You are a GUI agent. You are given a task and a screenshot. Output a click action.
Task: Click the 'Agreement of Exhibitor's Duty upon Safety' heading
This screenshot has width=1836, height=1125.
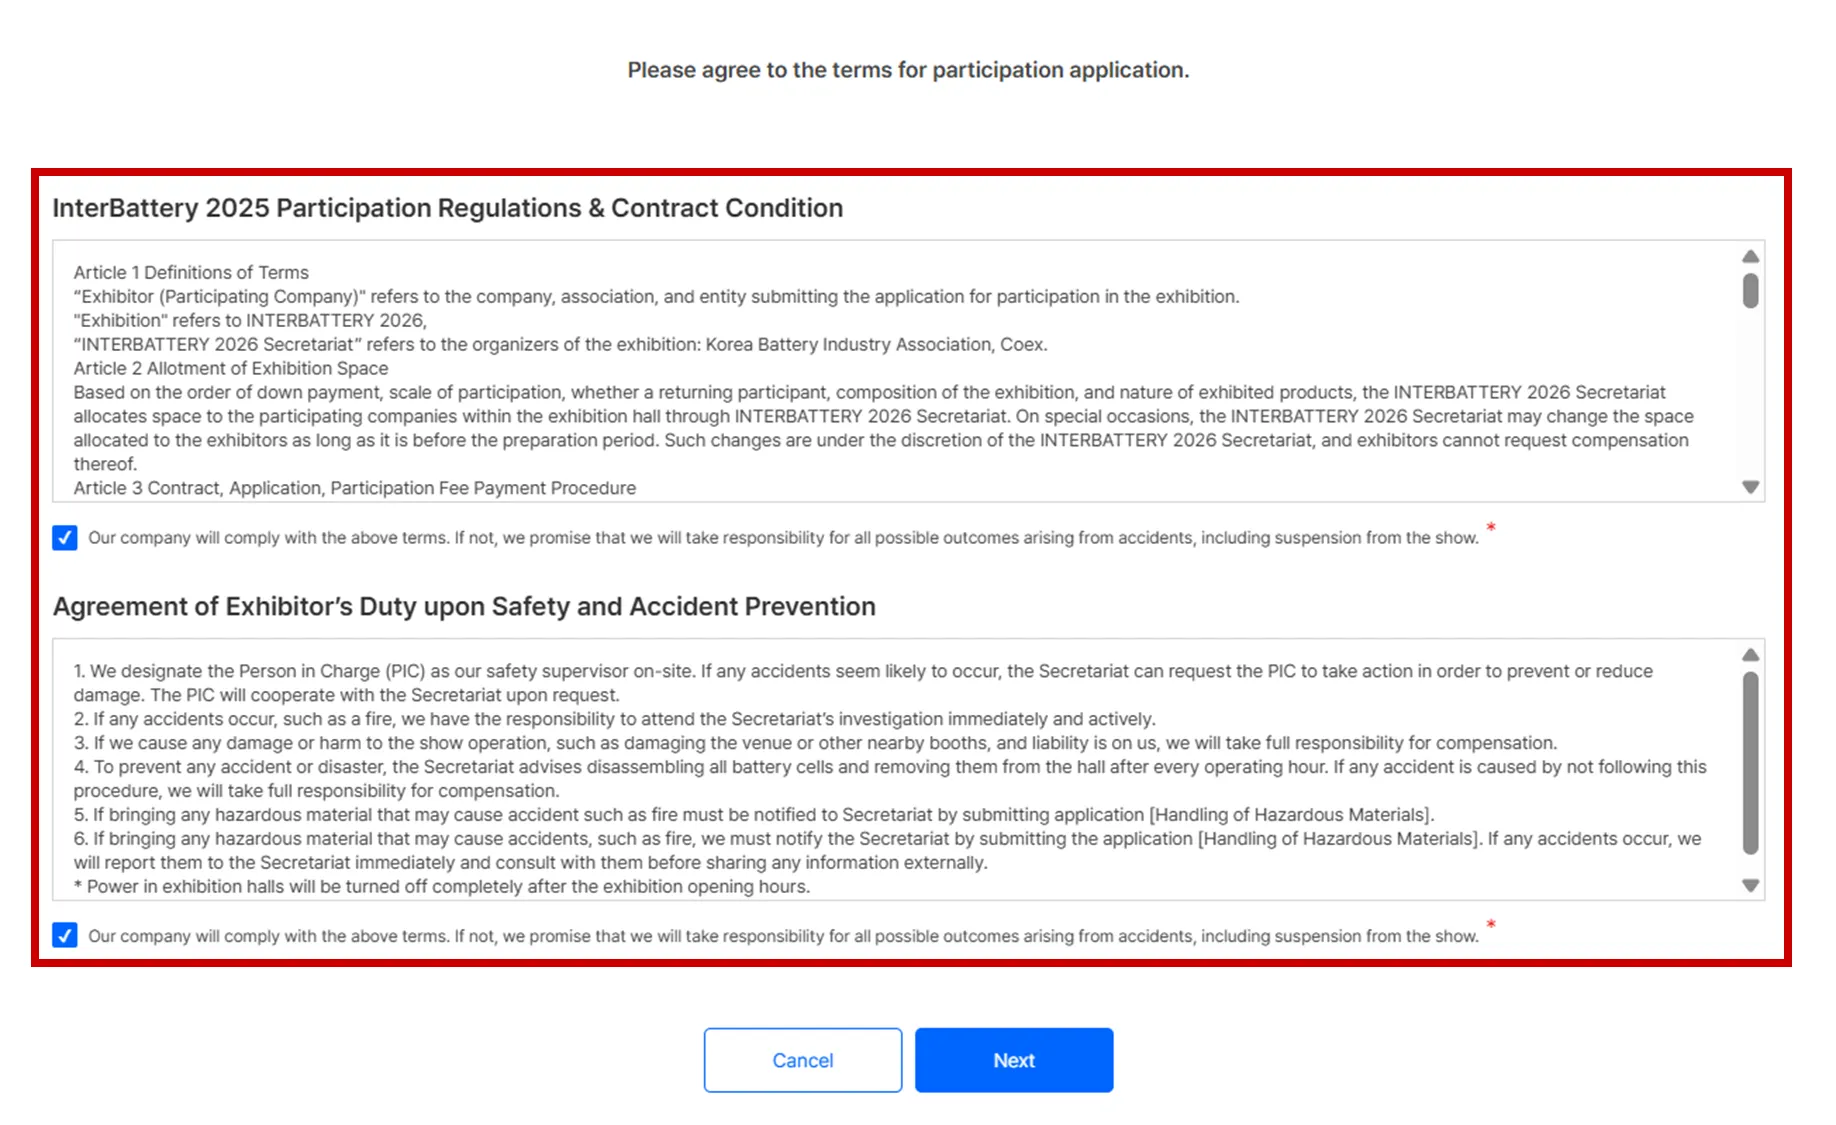click(464, 607)
